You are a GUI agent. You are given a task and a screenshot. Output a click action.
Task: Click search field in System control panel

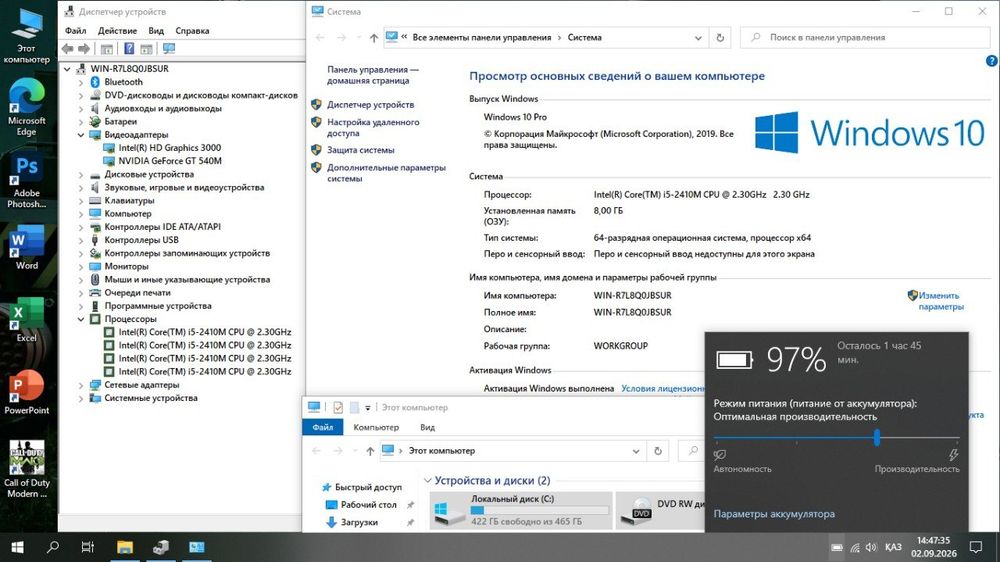[x=865, y=38]
